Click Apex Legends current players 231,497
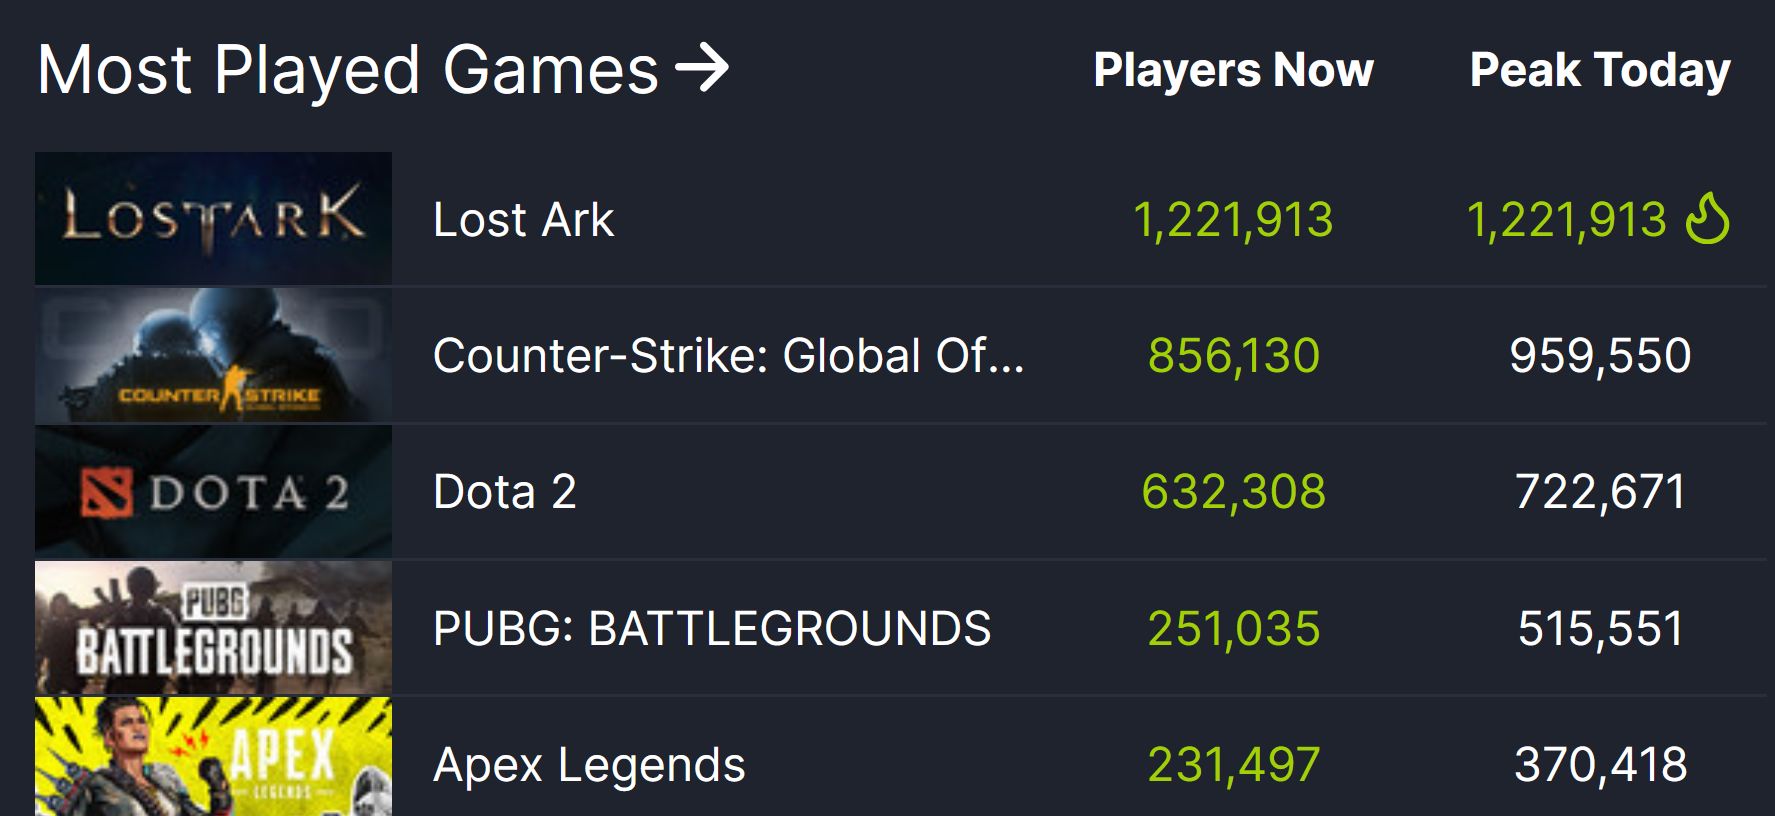1775x816 pixels. 1234,765
